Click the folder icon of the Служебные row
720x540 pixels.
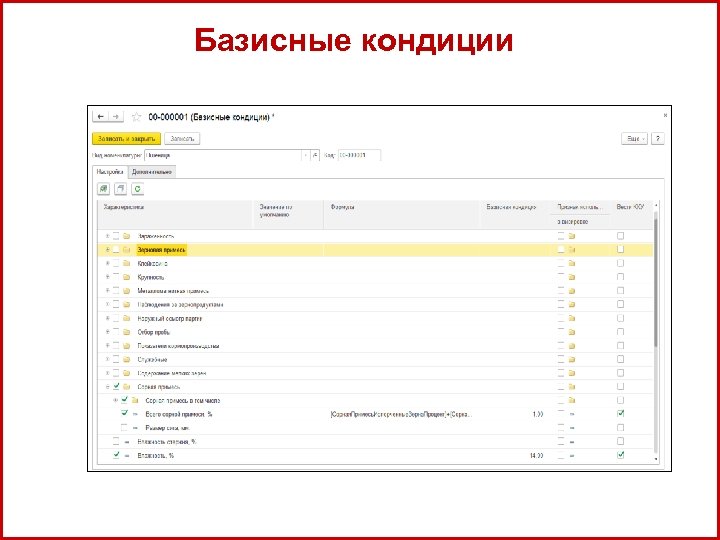point(127,360)
